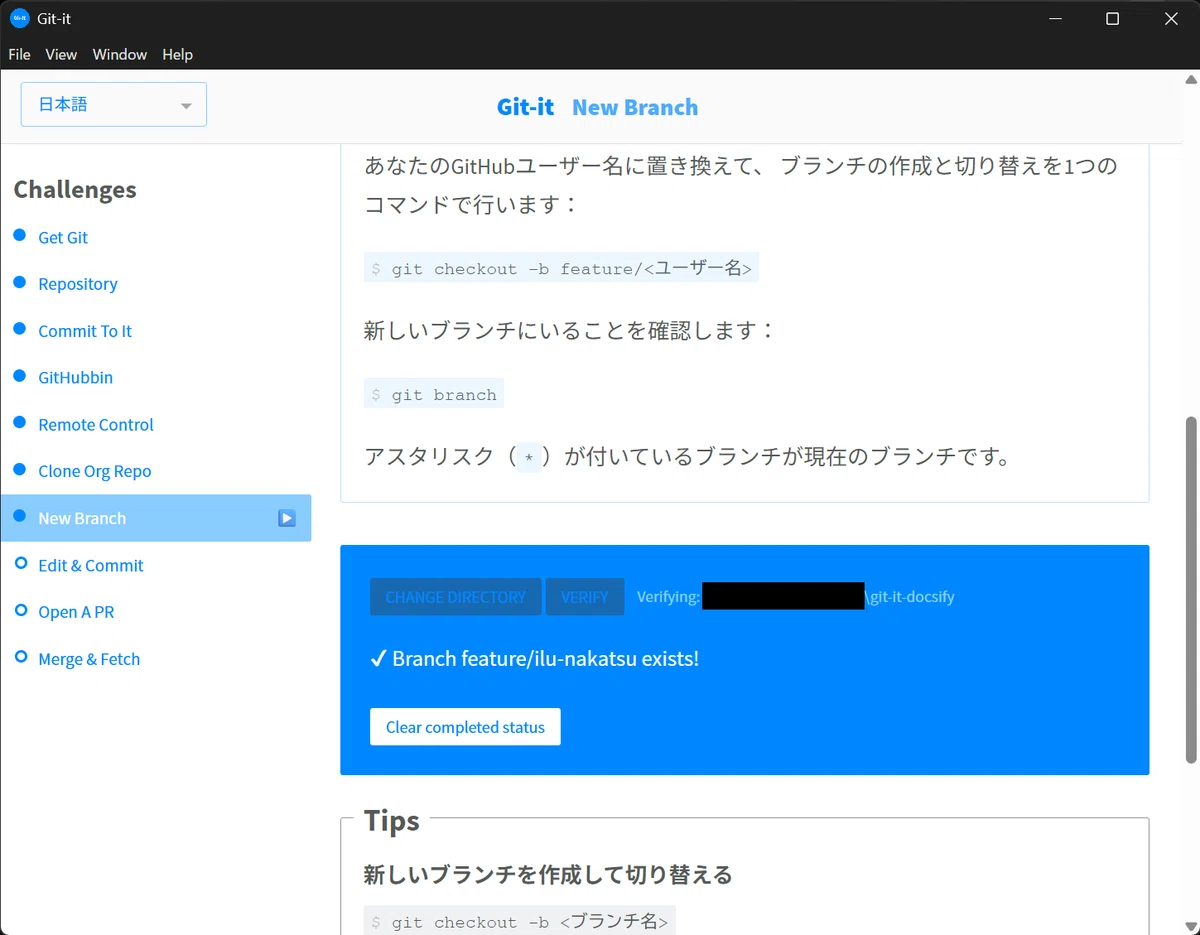This screenshot has height=935, width=1200.
Task: Click the scrollbar down arrow
Action: pyautogui.click(x=1191, y=926)
